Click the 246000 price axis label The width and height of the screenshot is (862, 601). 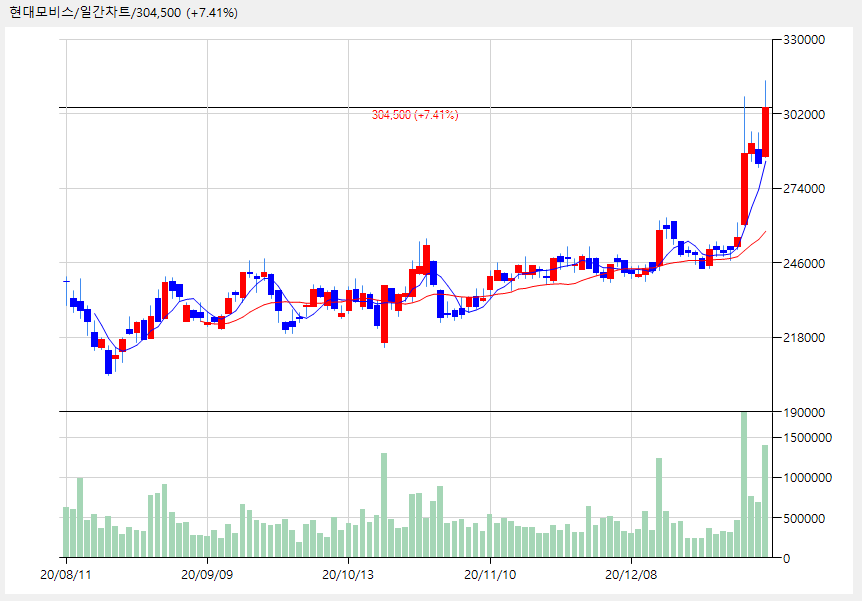tap(804, 263)
